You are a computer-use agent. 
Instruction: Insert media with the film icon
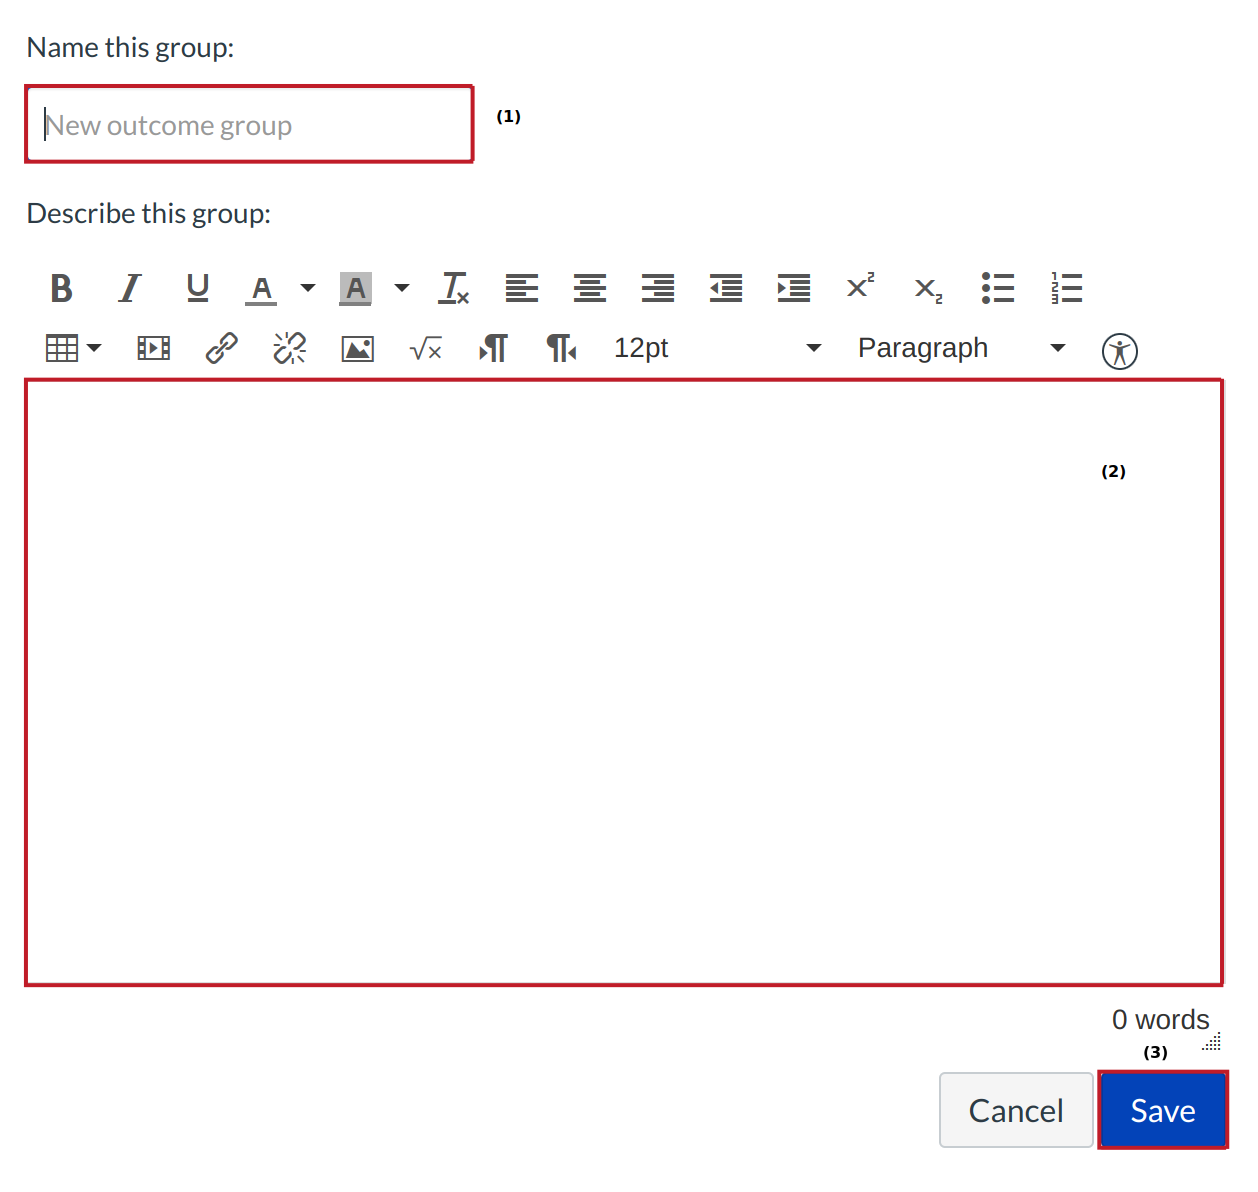(153, 348)
